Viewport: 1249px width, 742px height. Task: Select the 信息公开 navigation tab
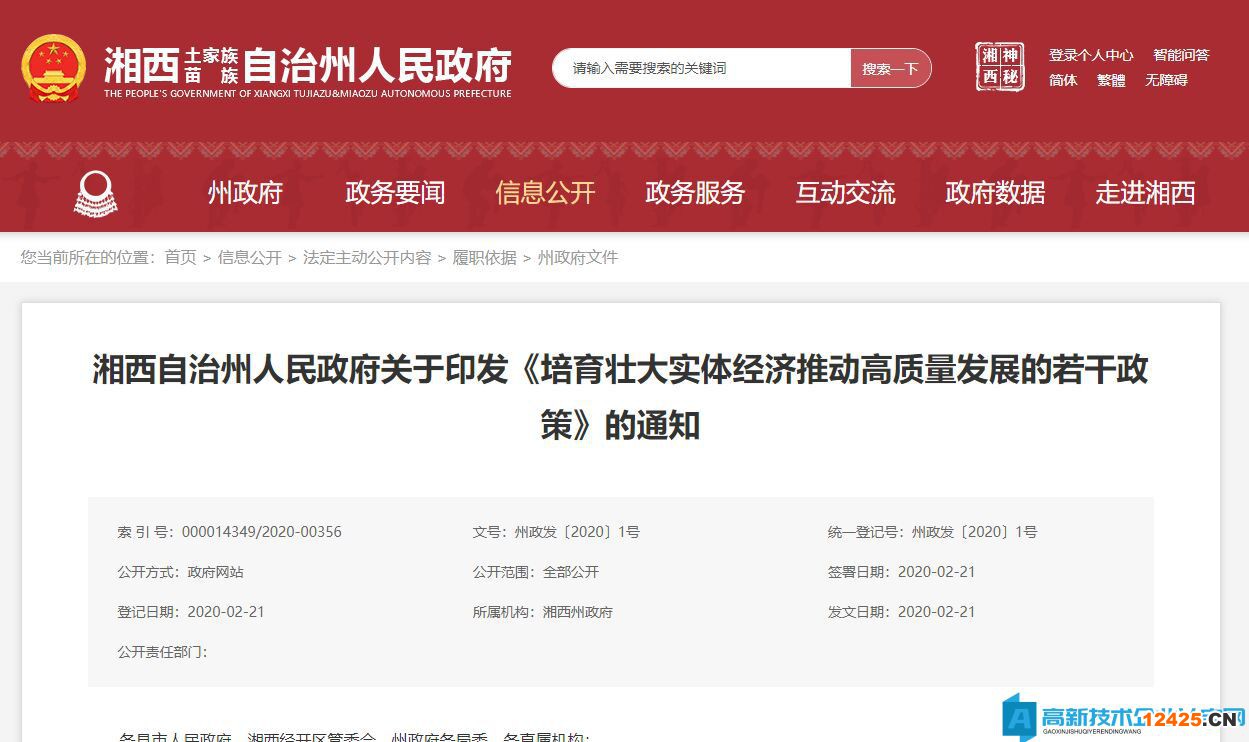[544, 193]
